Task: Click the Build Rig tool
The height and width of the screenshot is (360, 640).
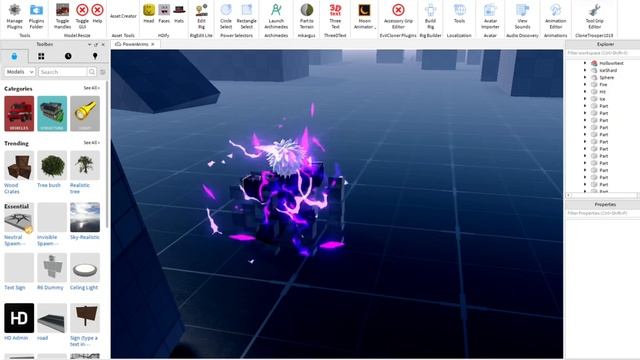Action: pyautogui.click(x=430, y=16)
